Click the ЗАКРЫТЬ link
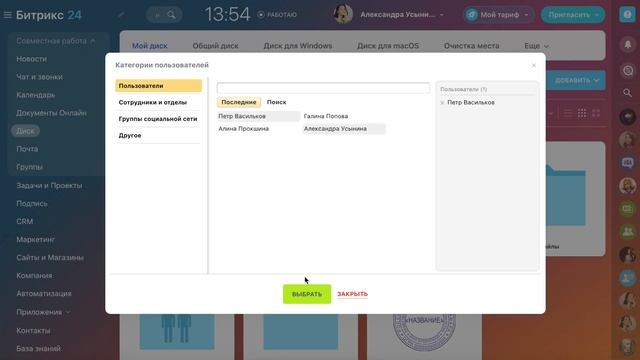This screenshot has height=360, width=640. (x=352, y=294)
